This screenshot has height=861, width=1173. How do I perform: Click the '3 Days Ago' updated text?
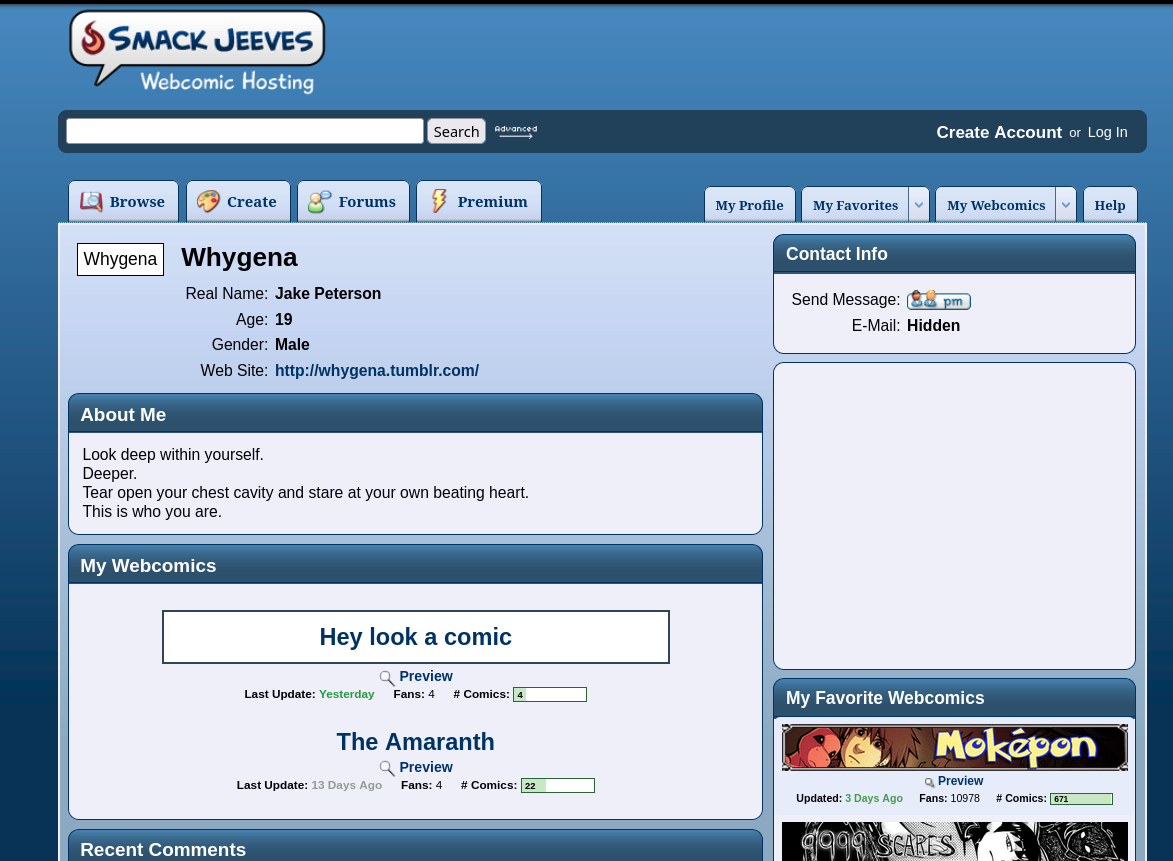(874, 799)
